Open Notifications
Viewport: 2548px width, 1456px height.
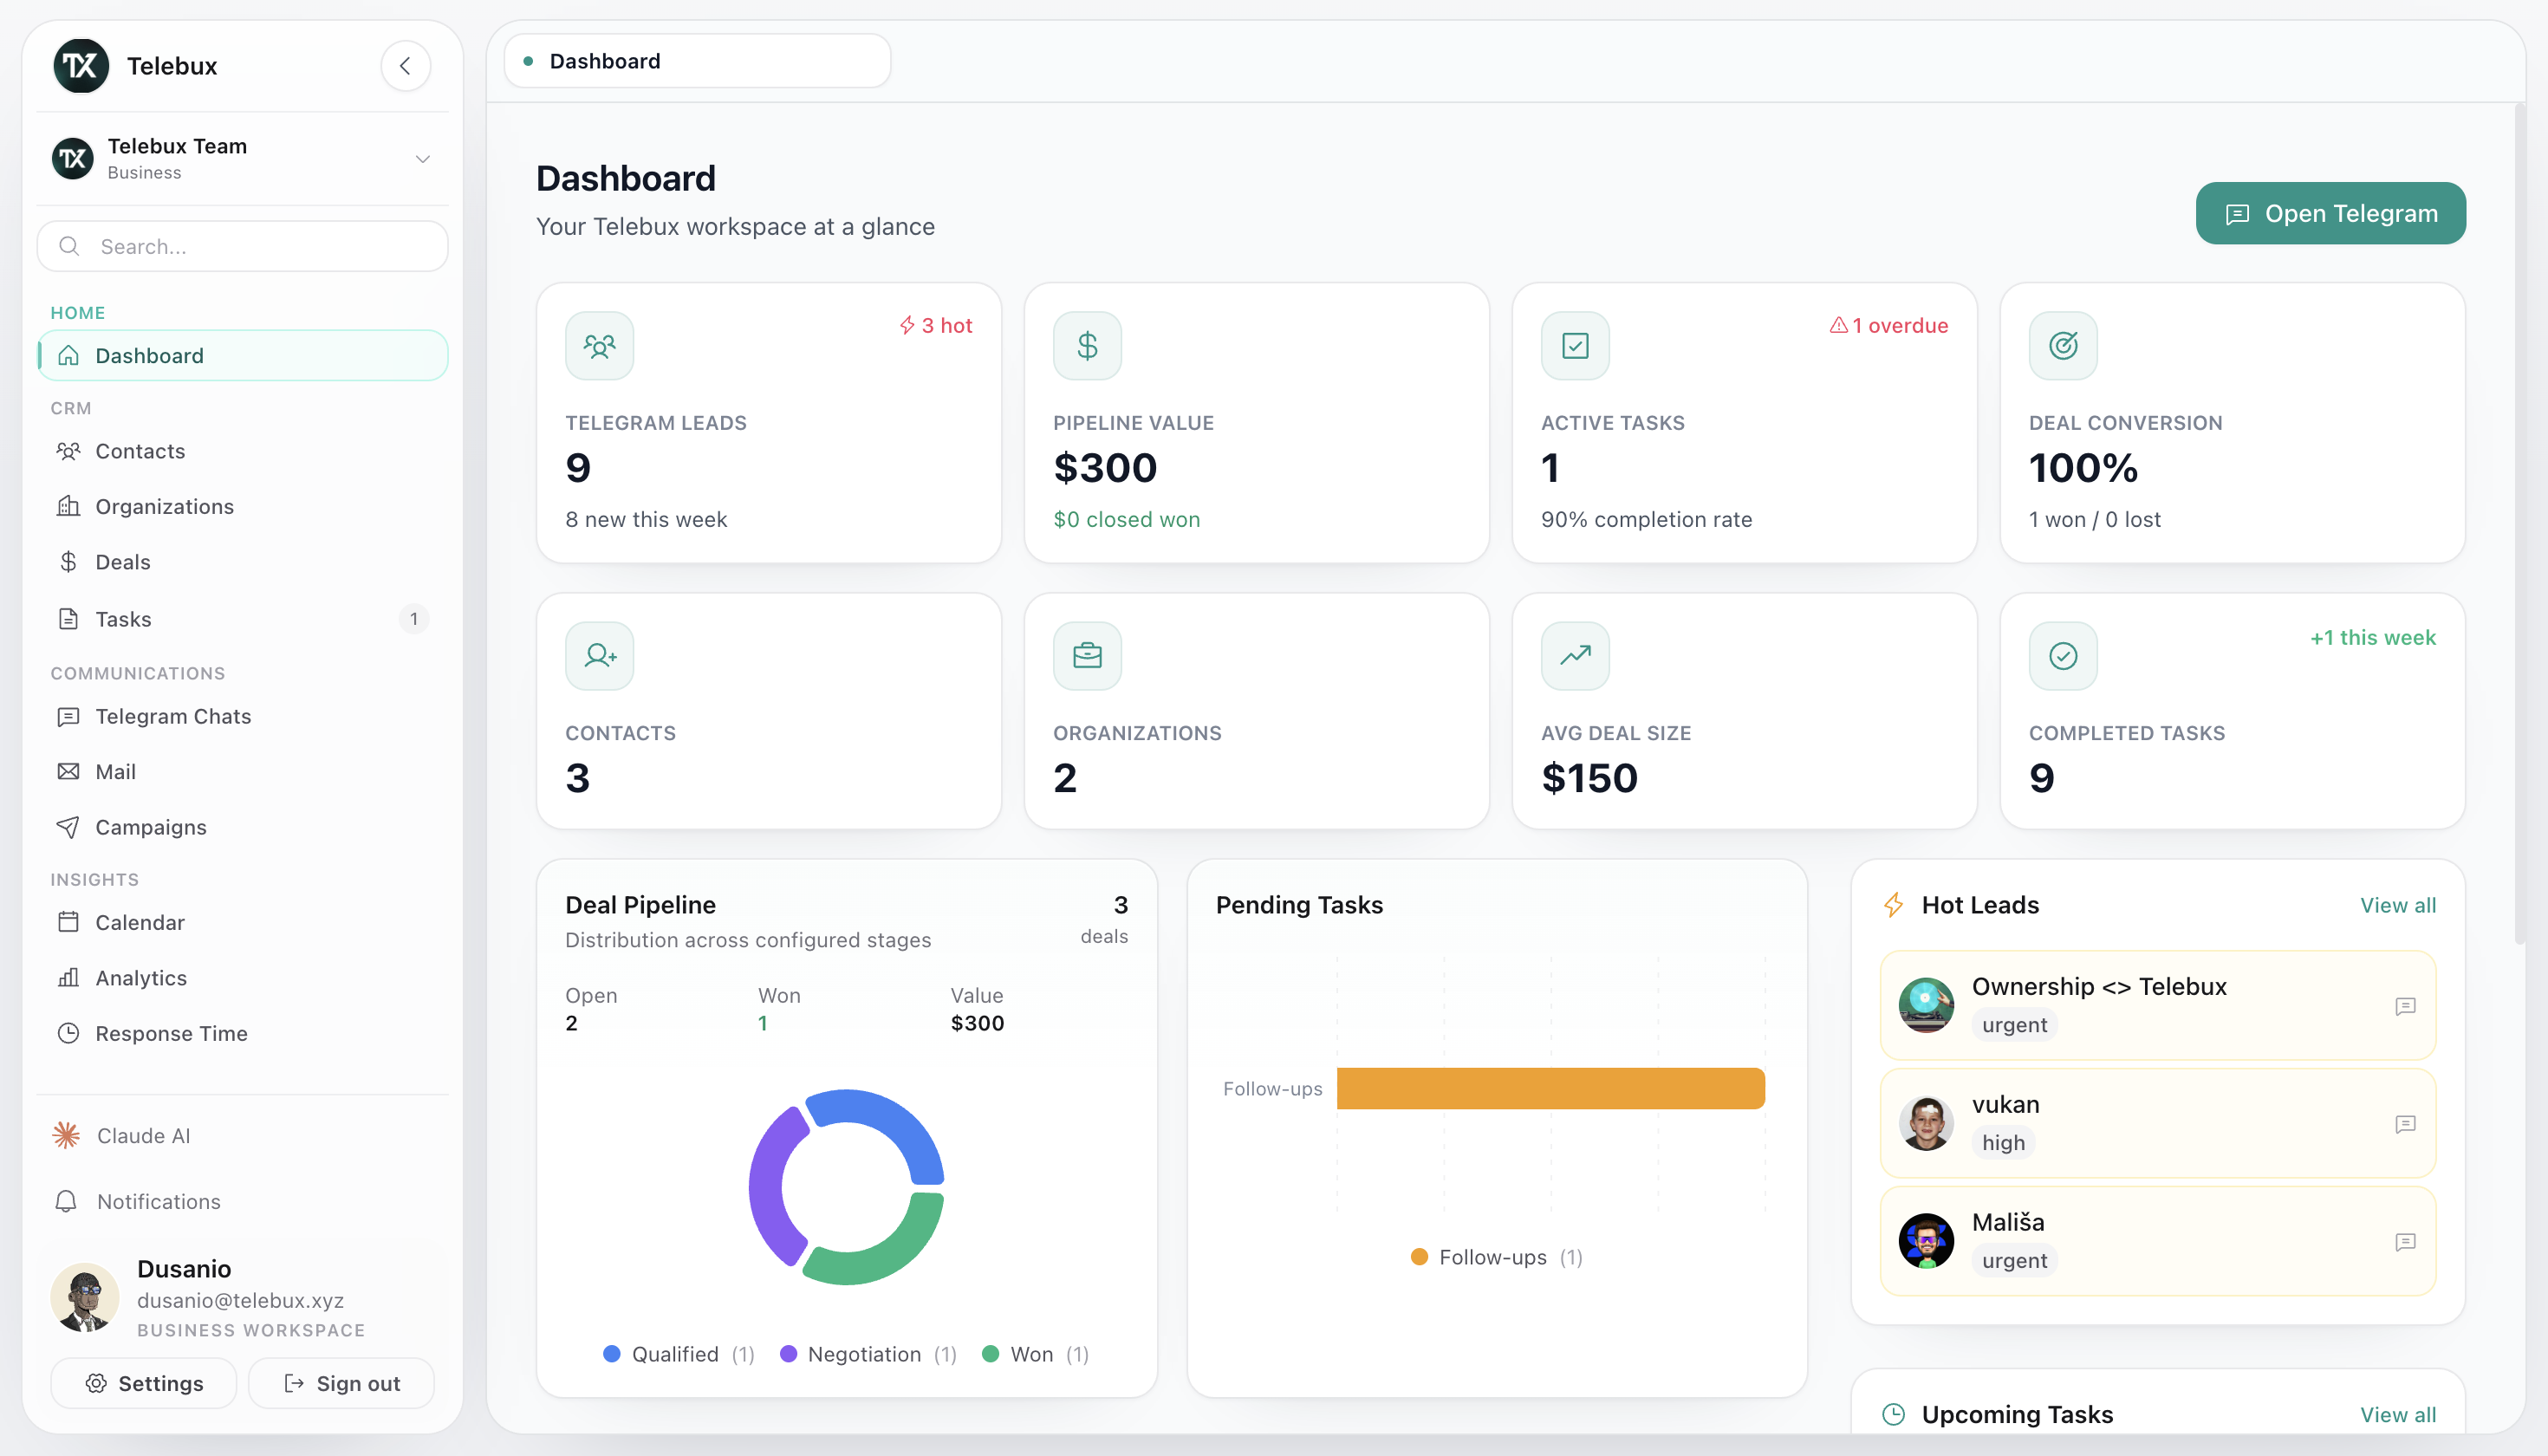coord(243,1202)
